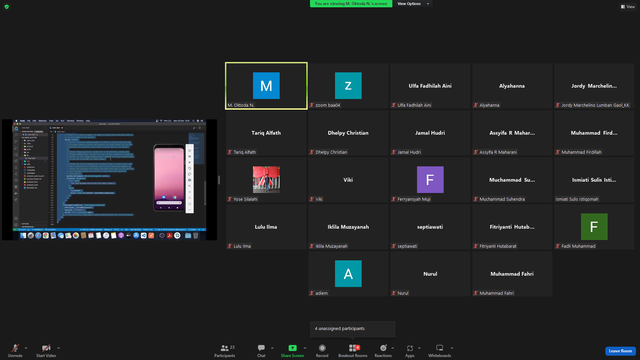Screen dimensions: 640x360
Task: Select the Viki participant tile
Action: coord(348,180)
